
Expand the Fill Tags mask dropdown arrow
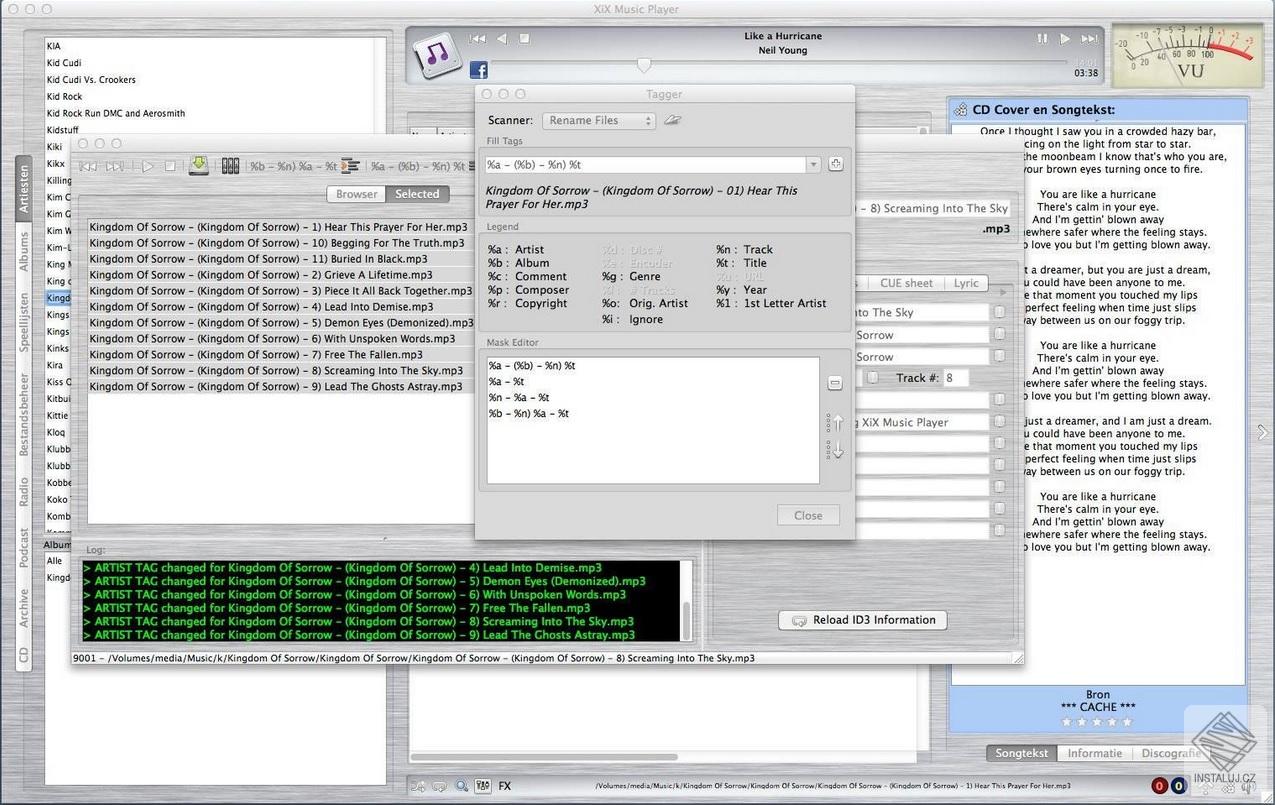tap(811, 164)
